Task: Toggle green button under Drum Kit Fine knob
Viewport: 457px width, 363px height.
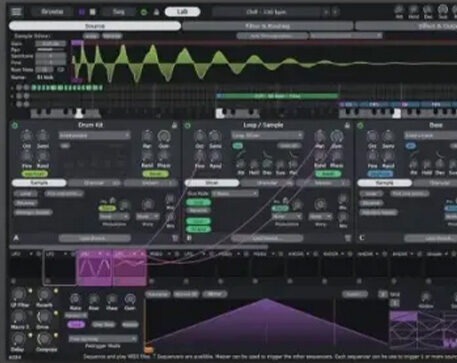Action: click(34, 174)
